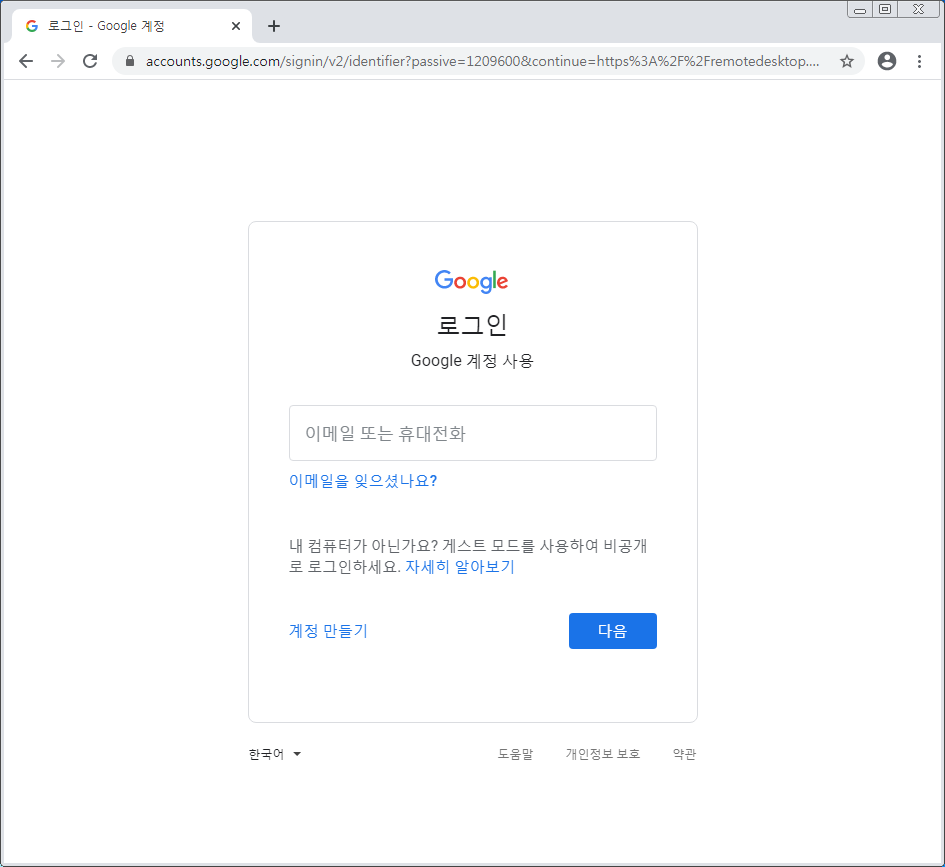Click the address bar URL
The image size is (945, 867).
coord(482,61)
